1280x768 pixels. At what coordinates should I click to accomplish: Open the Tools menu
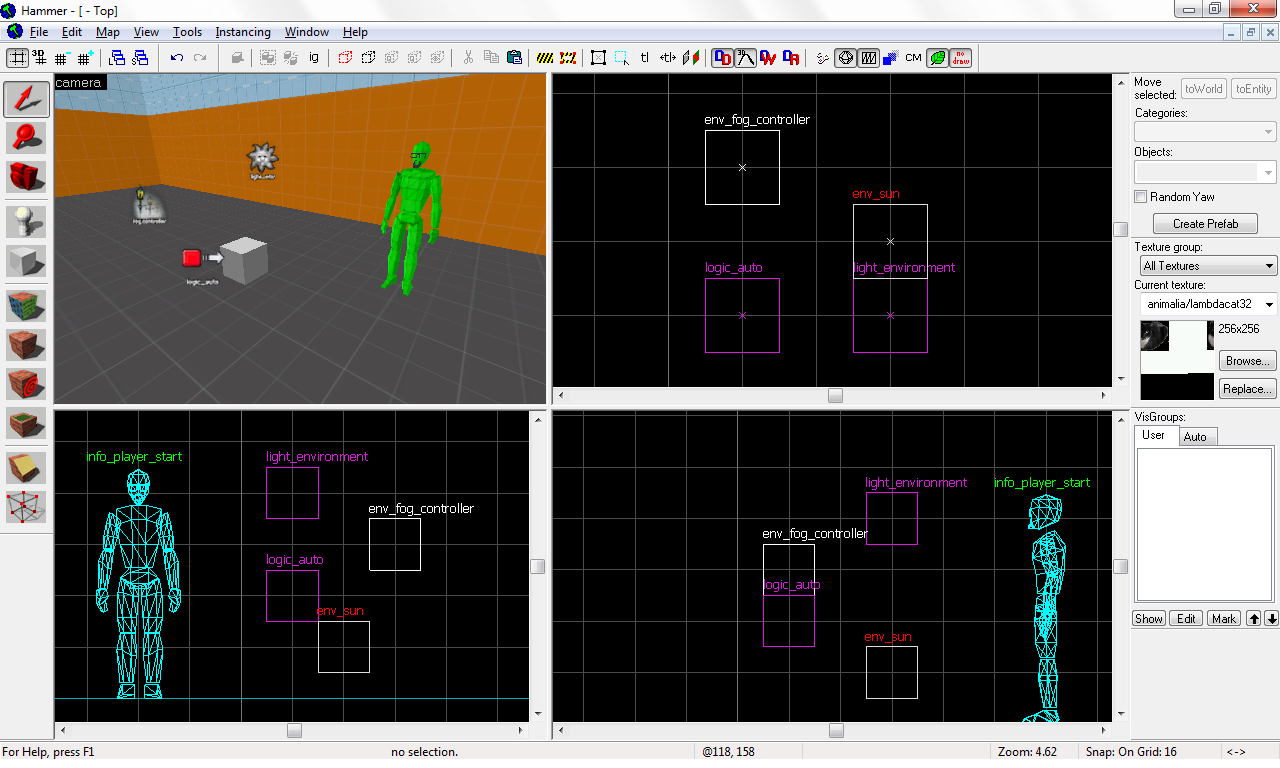pyautogui.click(x=187, y=32)
